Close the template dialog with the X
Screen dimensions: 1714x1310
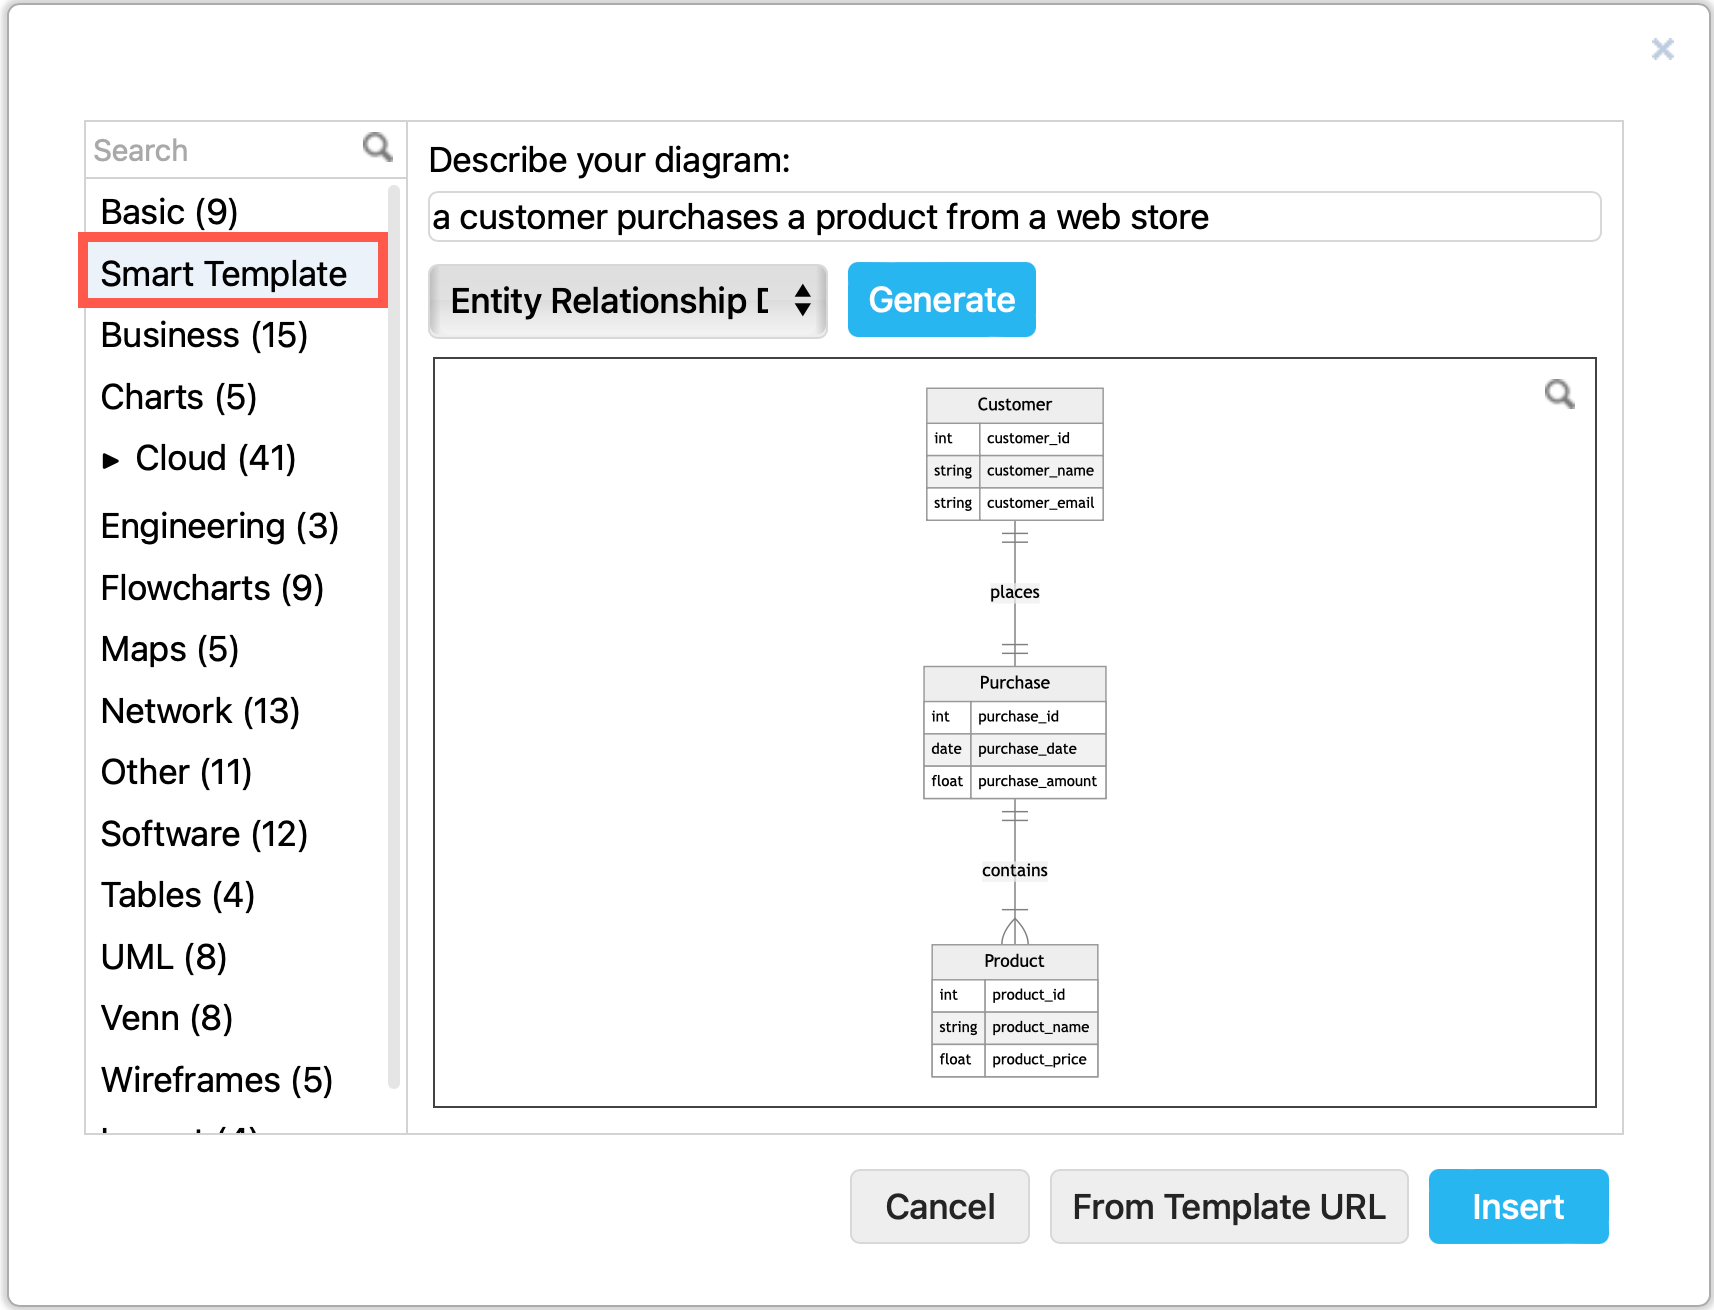click(1663, 48)
